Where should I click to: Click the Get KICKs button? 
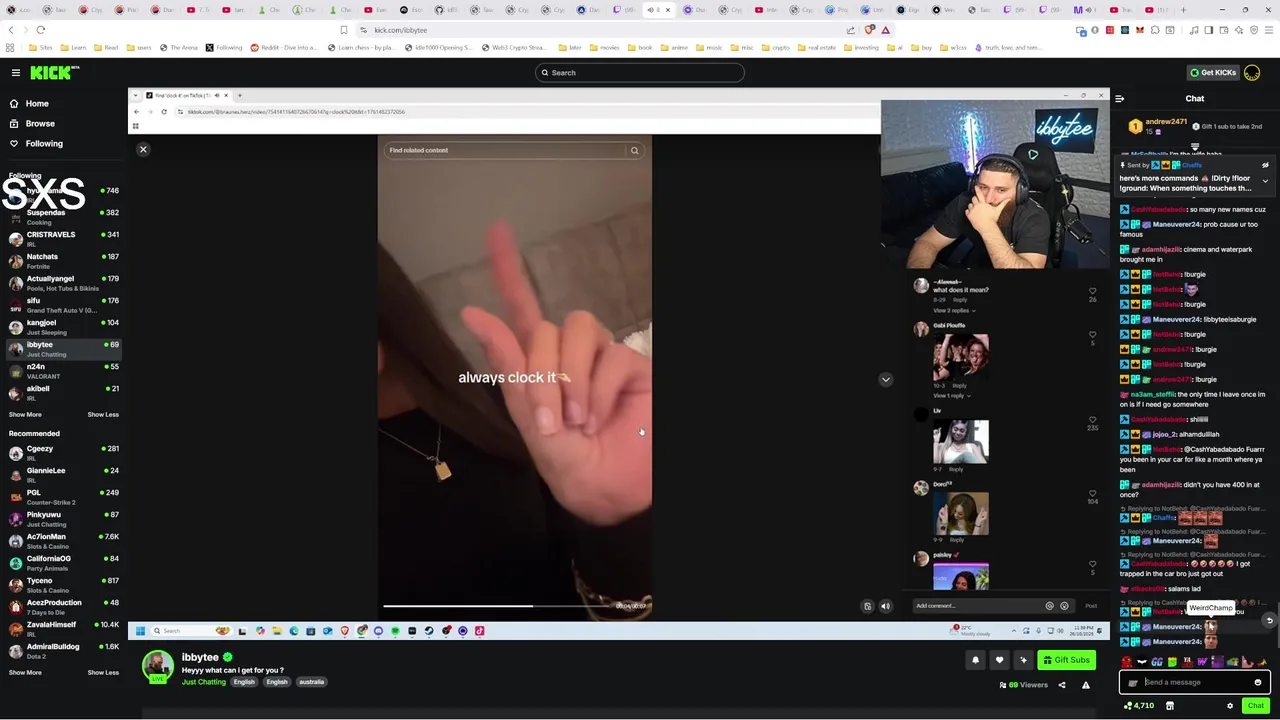click(x=1213, y=72)
